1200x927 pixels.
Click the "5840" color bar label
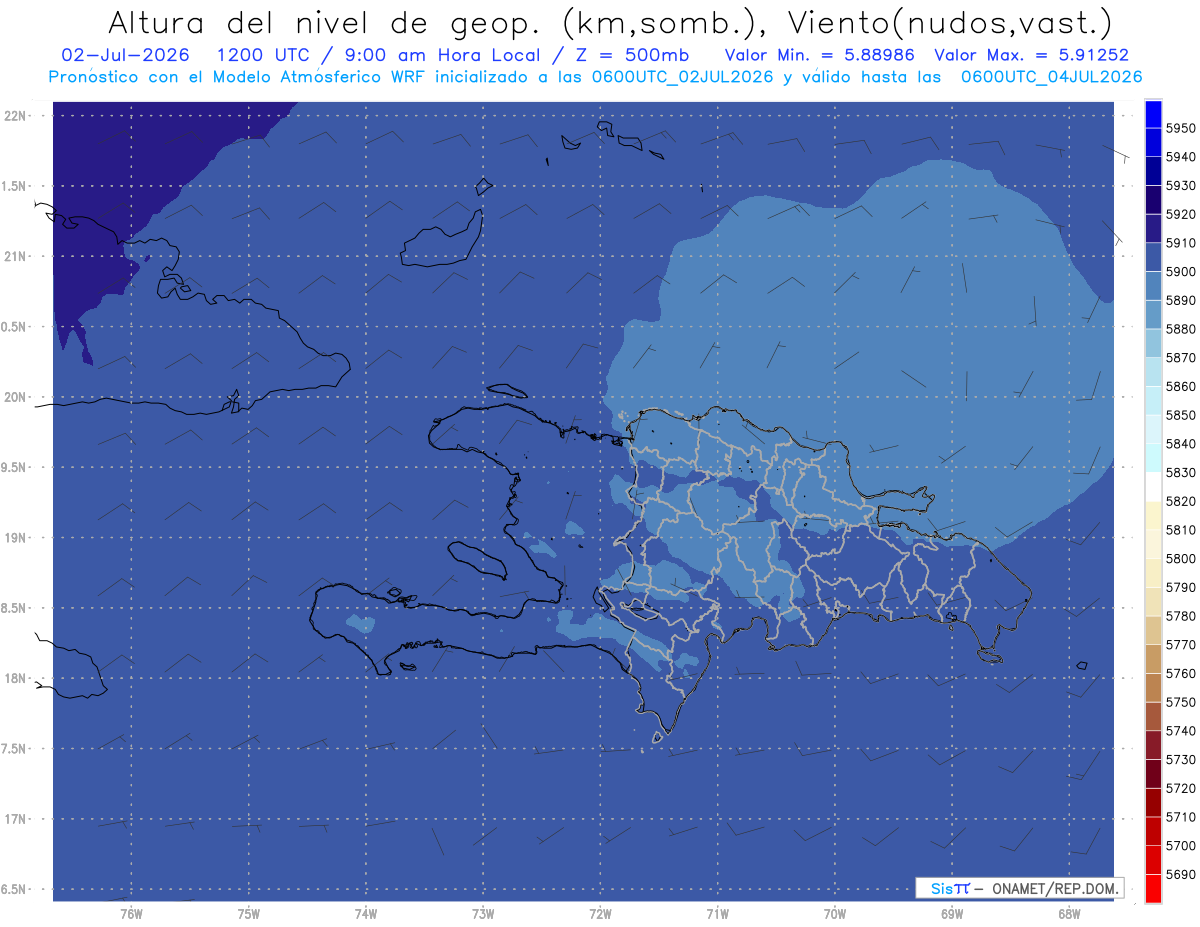[x=1181, y=443]
